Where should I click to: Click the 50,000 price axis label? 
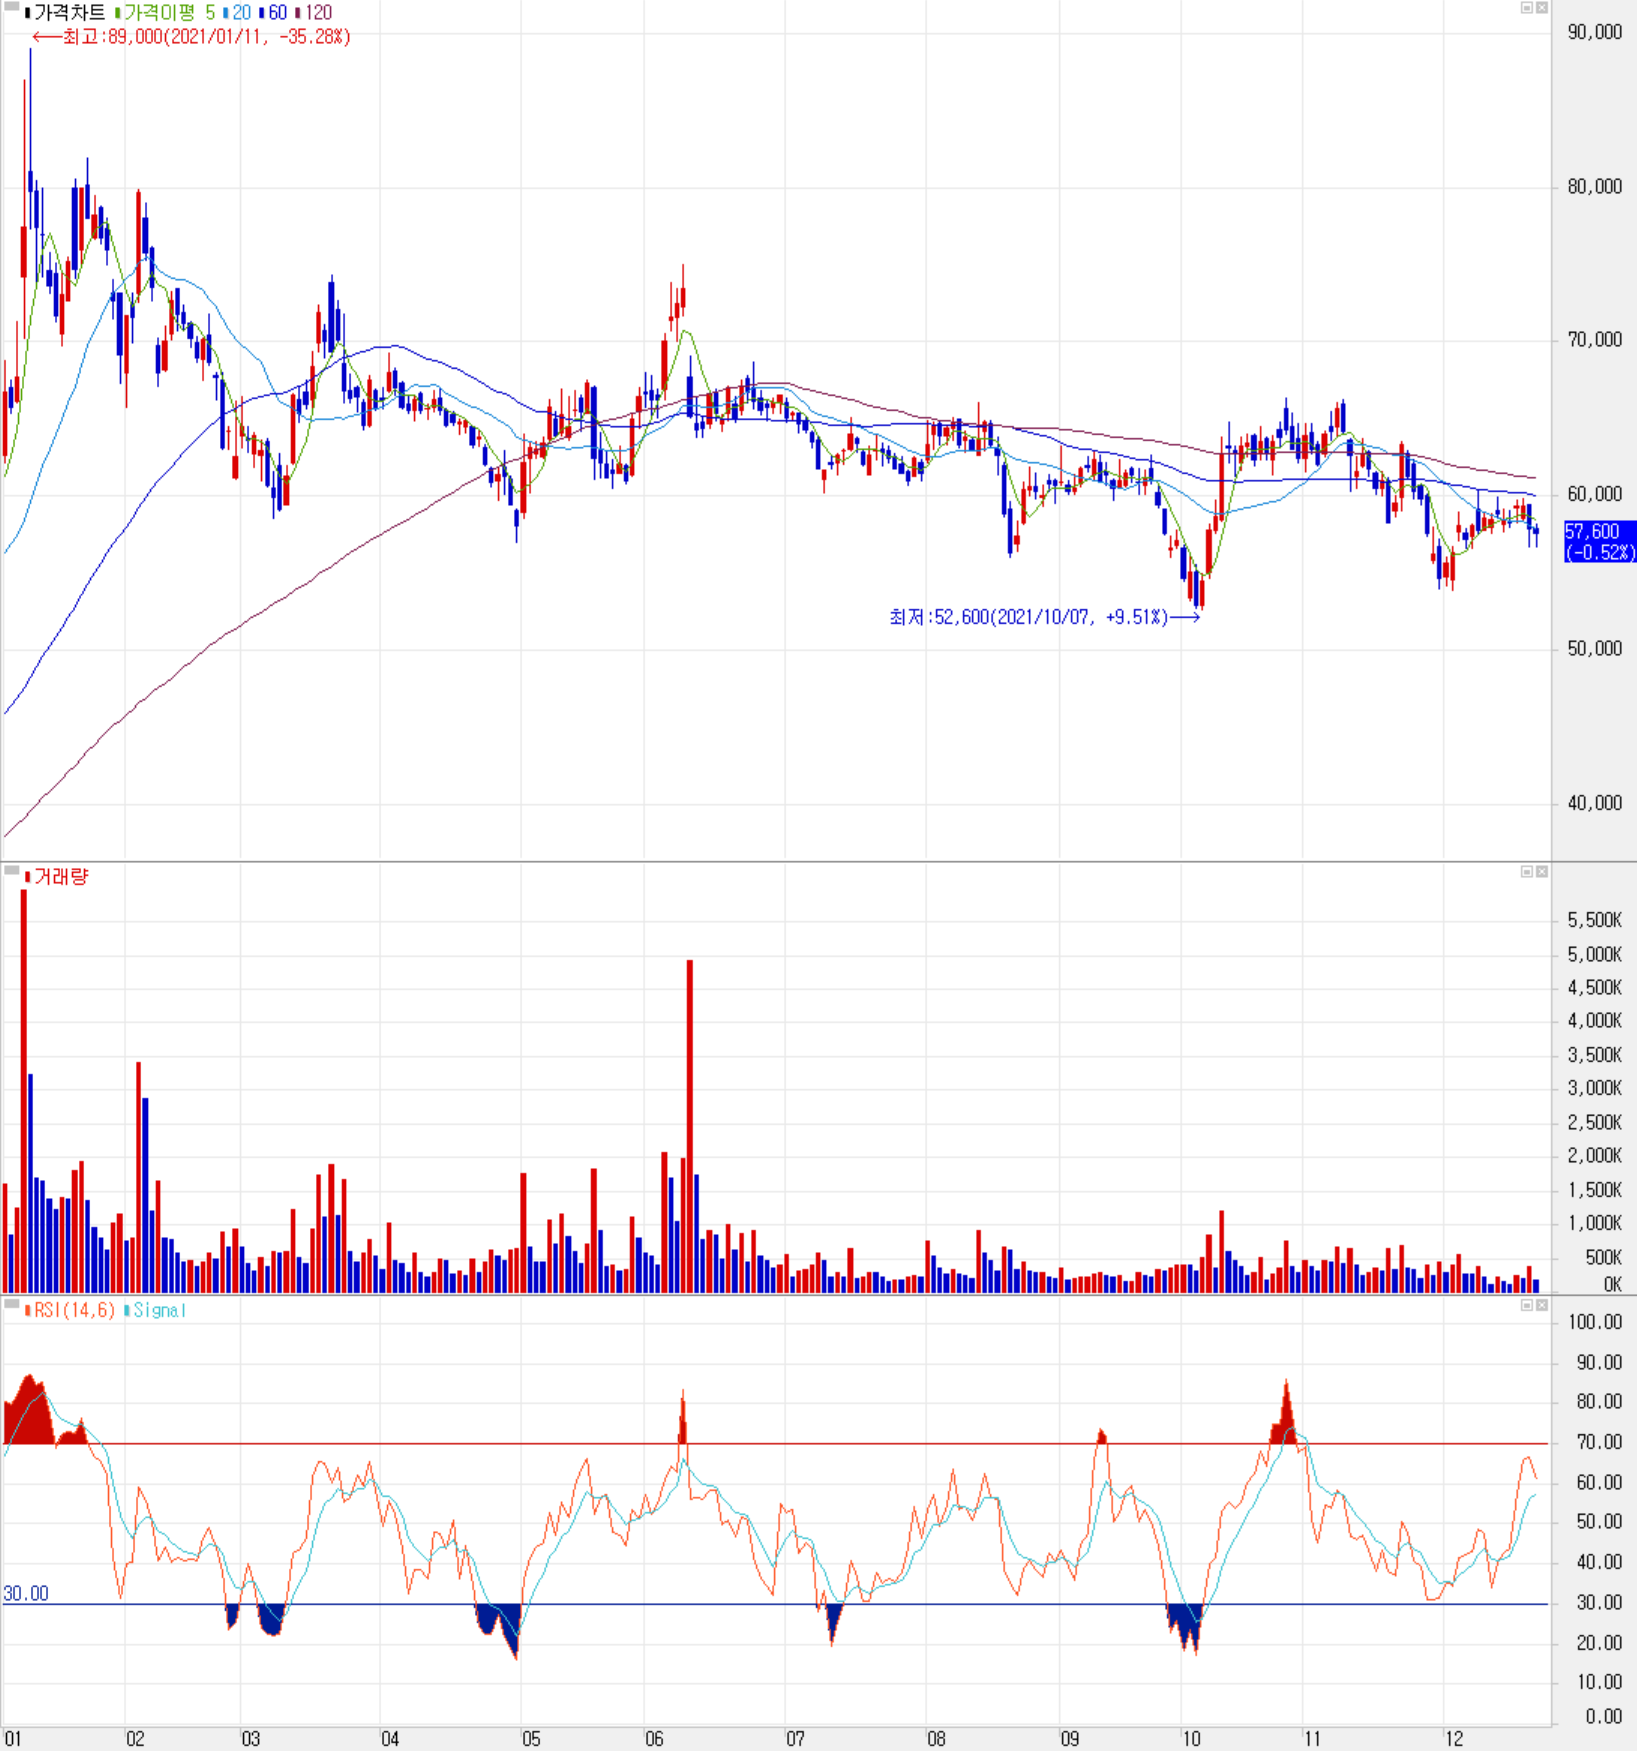coord(1595,649)
